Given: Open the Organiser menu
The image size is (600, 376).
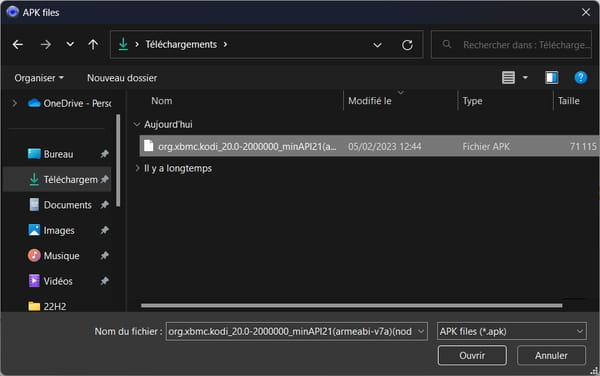Looking at the screenshot, I should coord(39,78).
